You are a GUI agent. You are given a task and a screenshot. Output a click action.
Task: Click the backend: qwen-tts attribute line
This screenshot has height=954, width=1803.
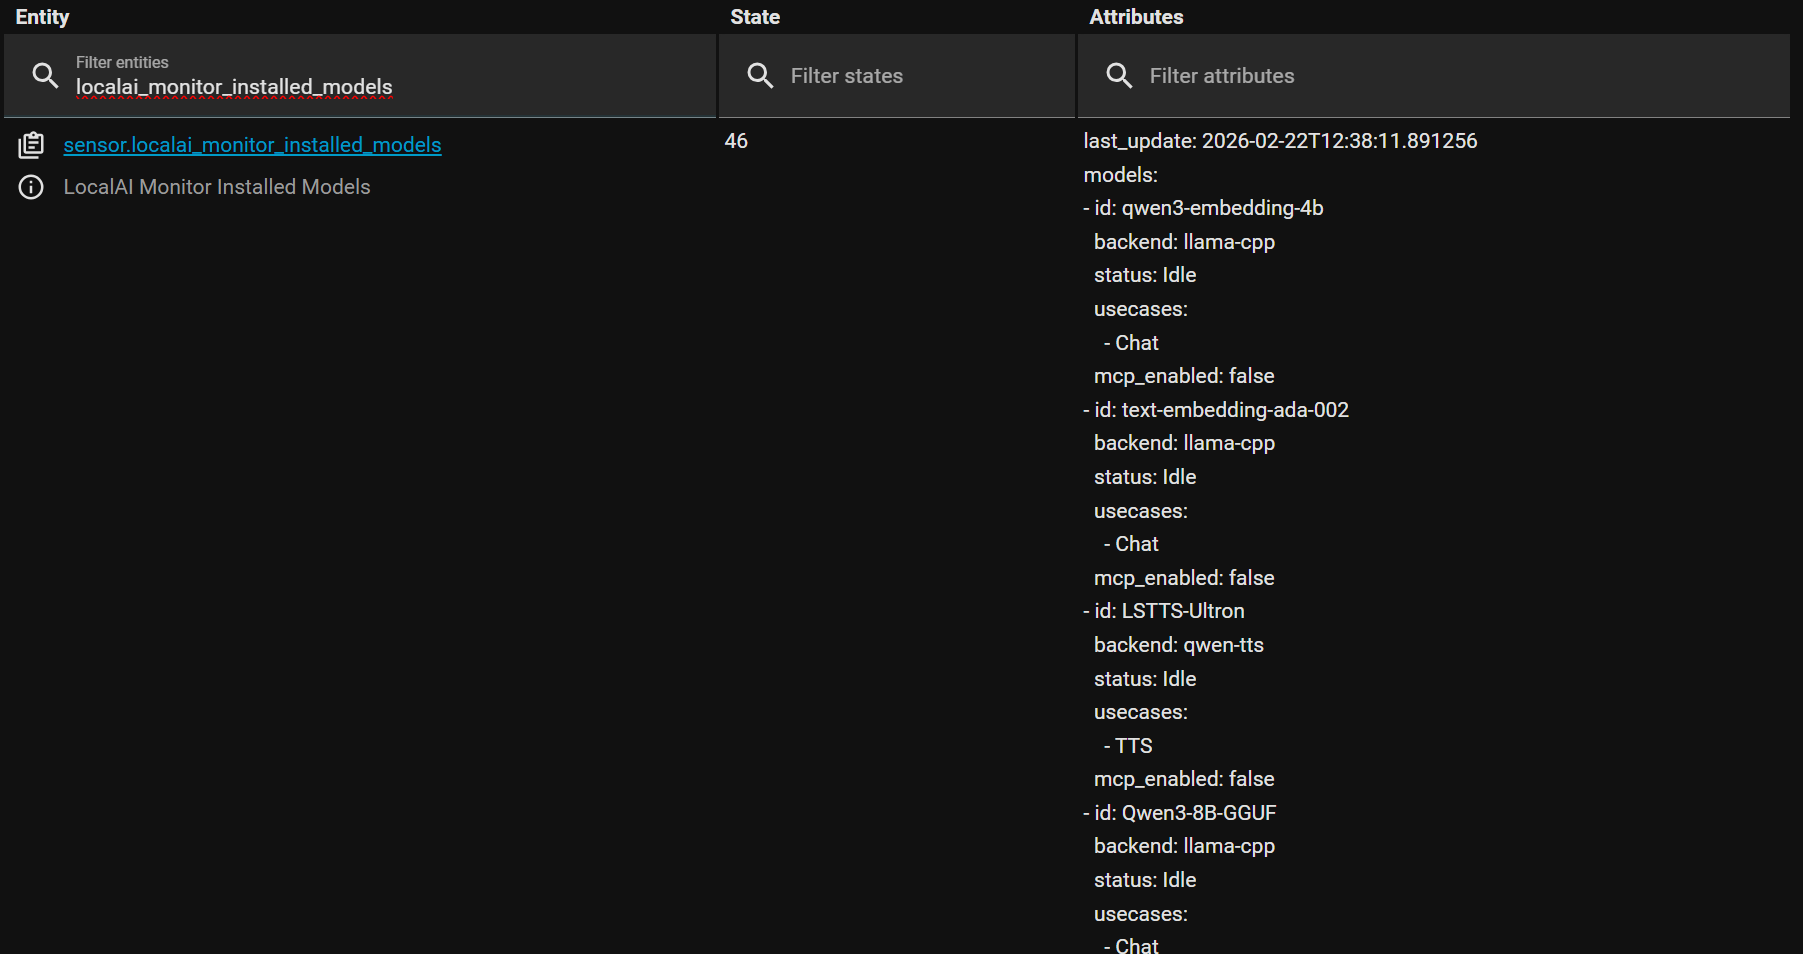[x=1179, y=645]
